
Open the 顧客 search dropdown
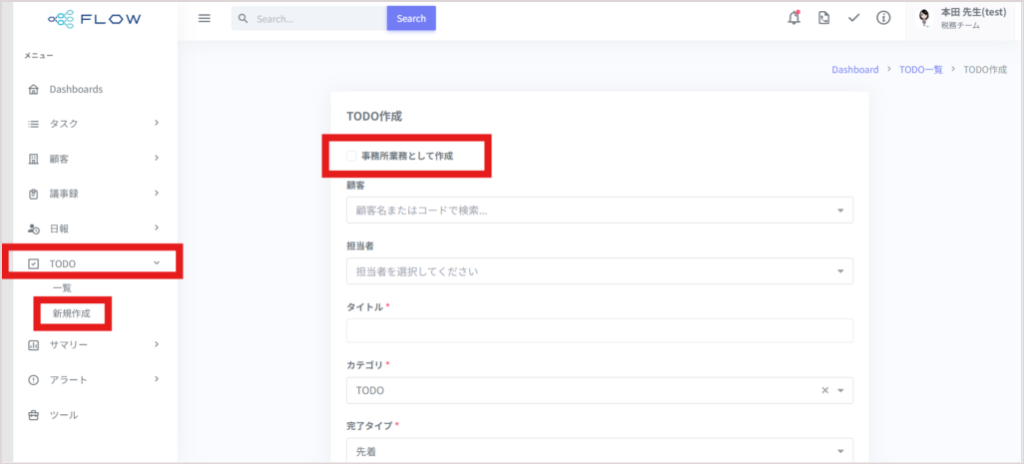click(600, 210)
